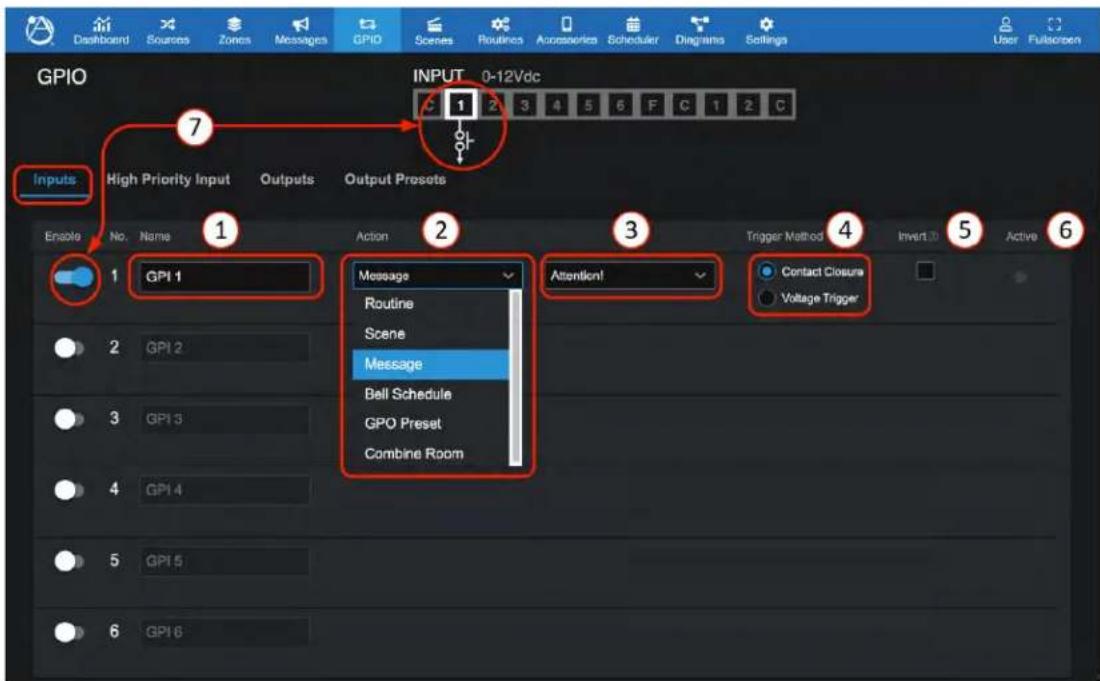
Task: Click the Active indicator for GPI 1
Action: [1020, 278]
